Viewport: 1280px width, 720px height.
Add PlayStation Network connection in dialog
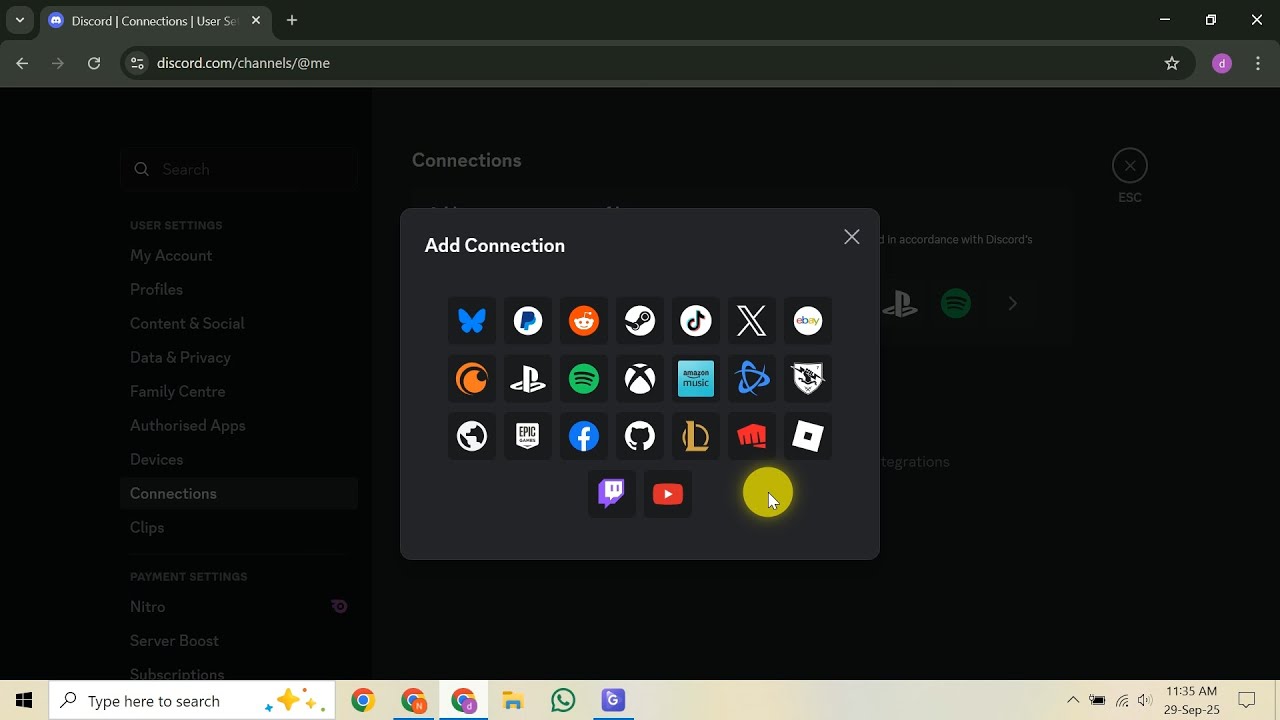pyautogui.click(x=528, y=379)
